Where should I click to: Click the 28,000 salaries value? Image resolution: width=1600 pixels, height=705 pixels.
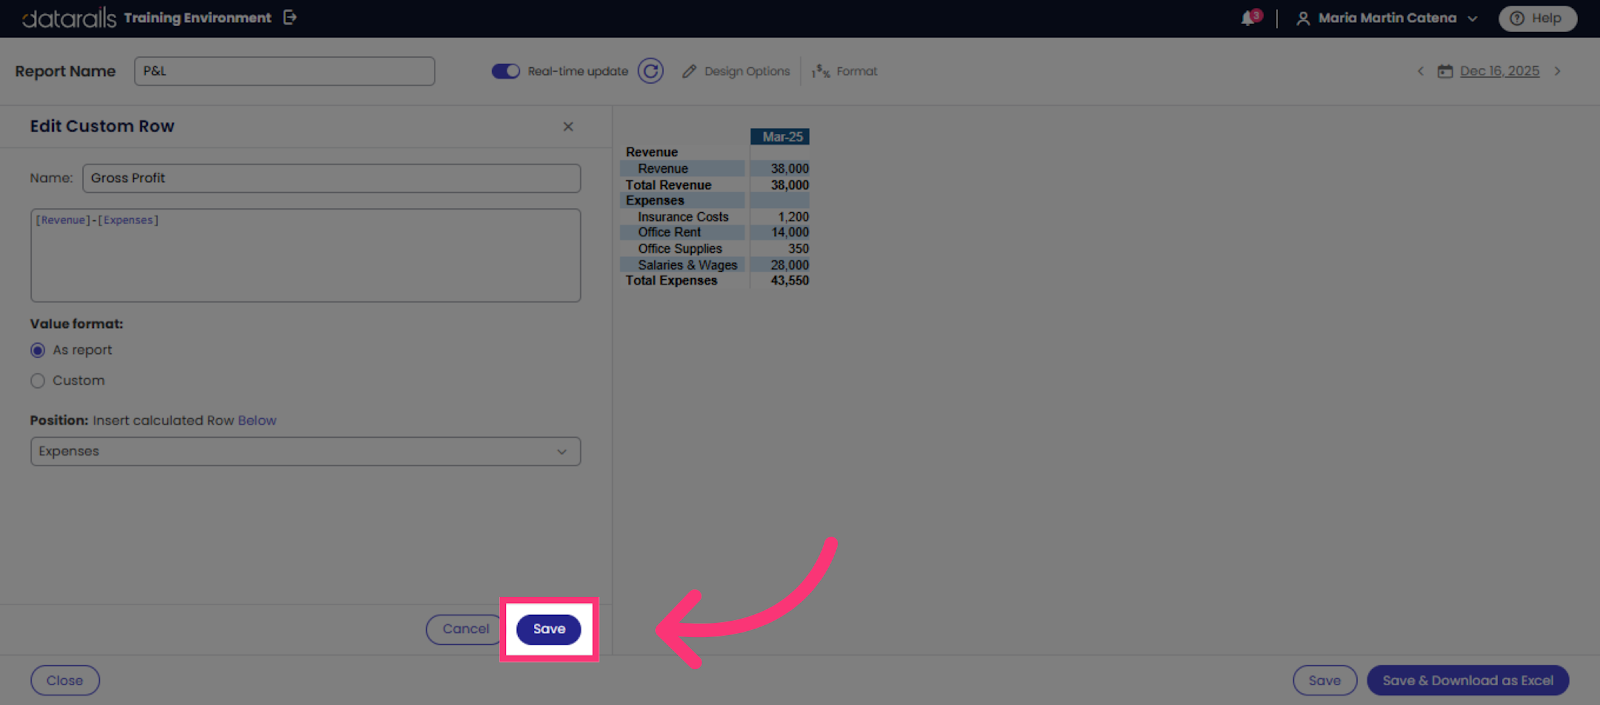click(789, 265)
